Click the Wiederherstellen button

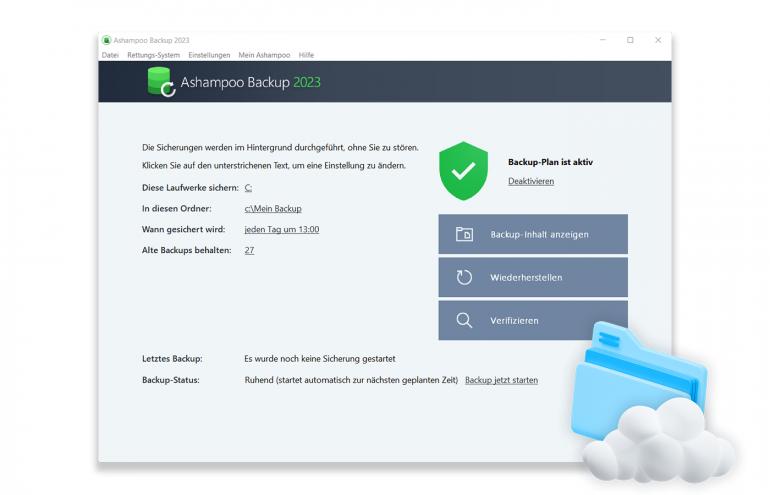pyautogui.click(x=533, y=277)
